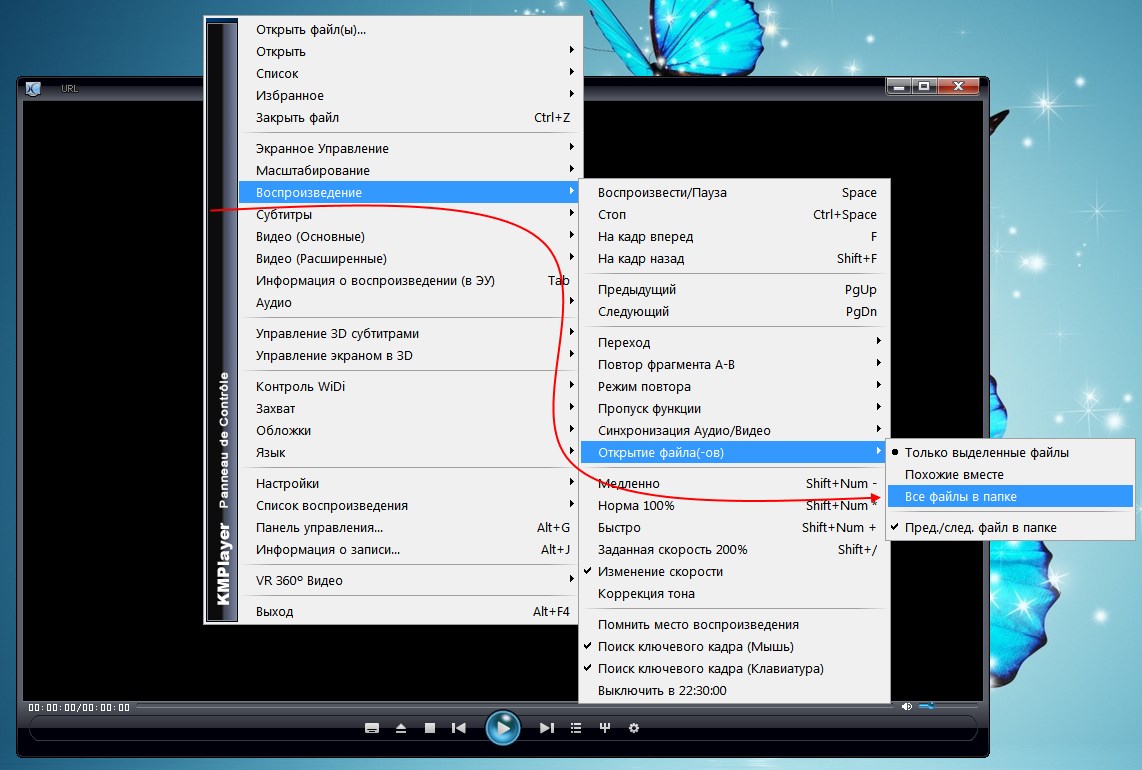Click the gear settings icon in control bar

633,728
